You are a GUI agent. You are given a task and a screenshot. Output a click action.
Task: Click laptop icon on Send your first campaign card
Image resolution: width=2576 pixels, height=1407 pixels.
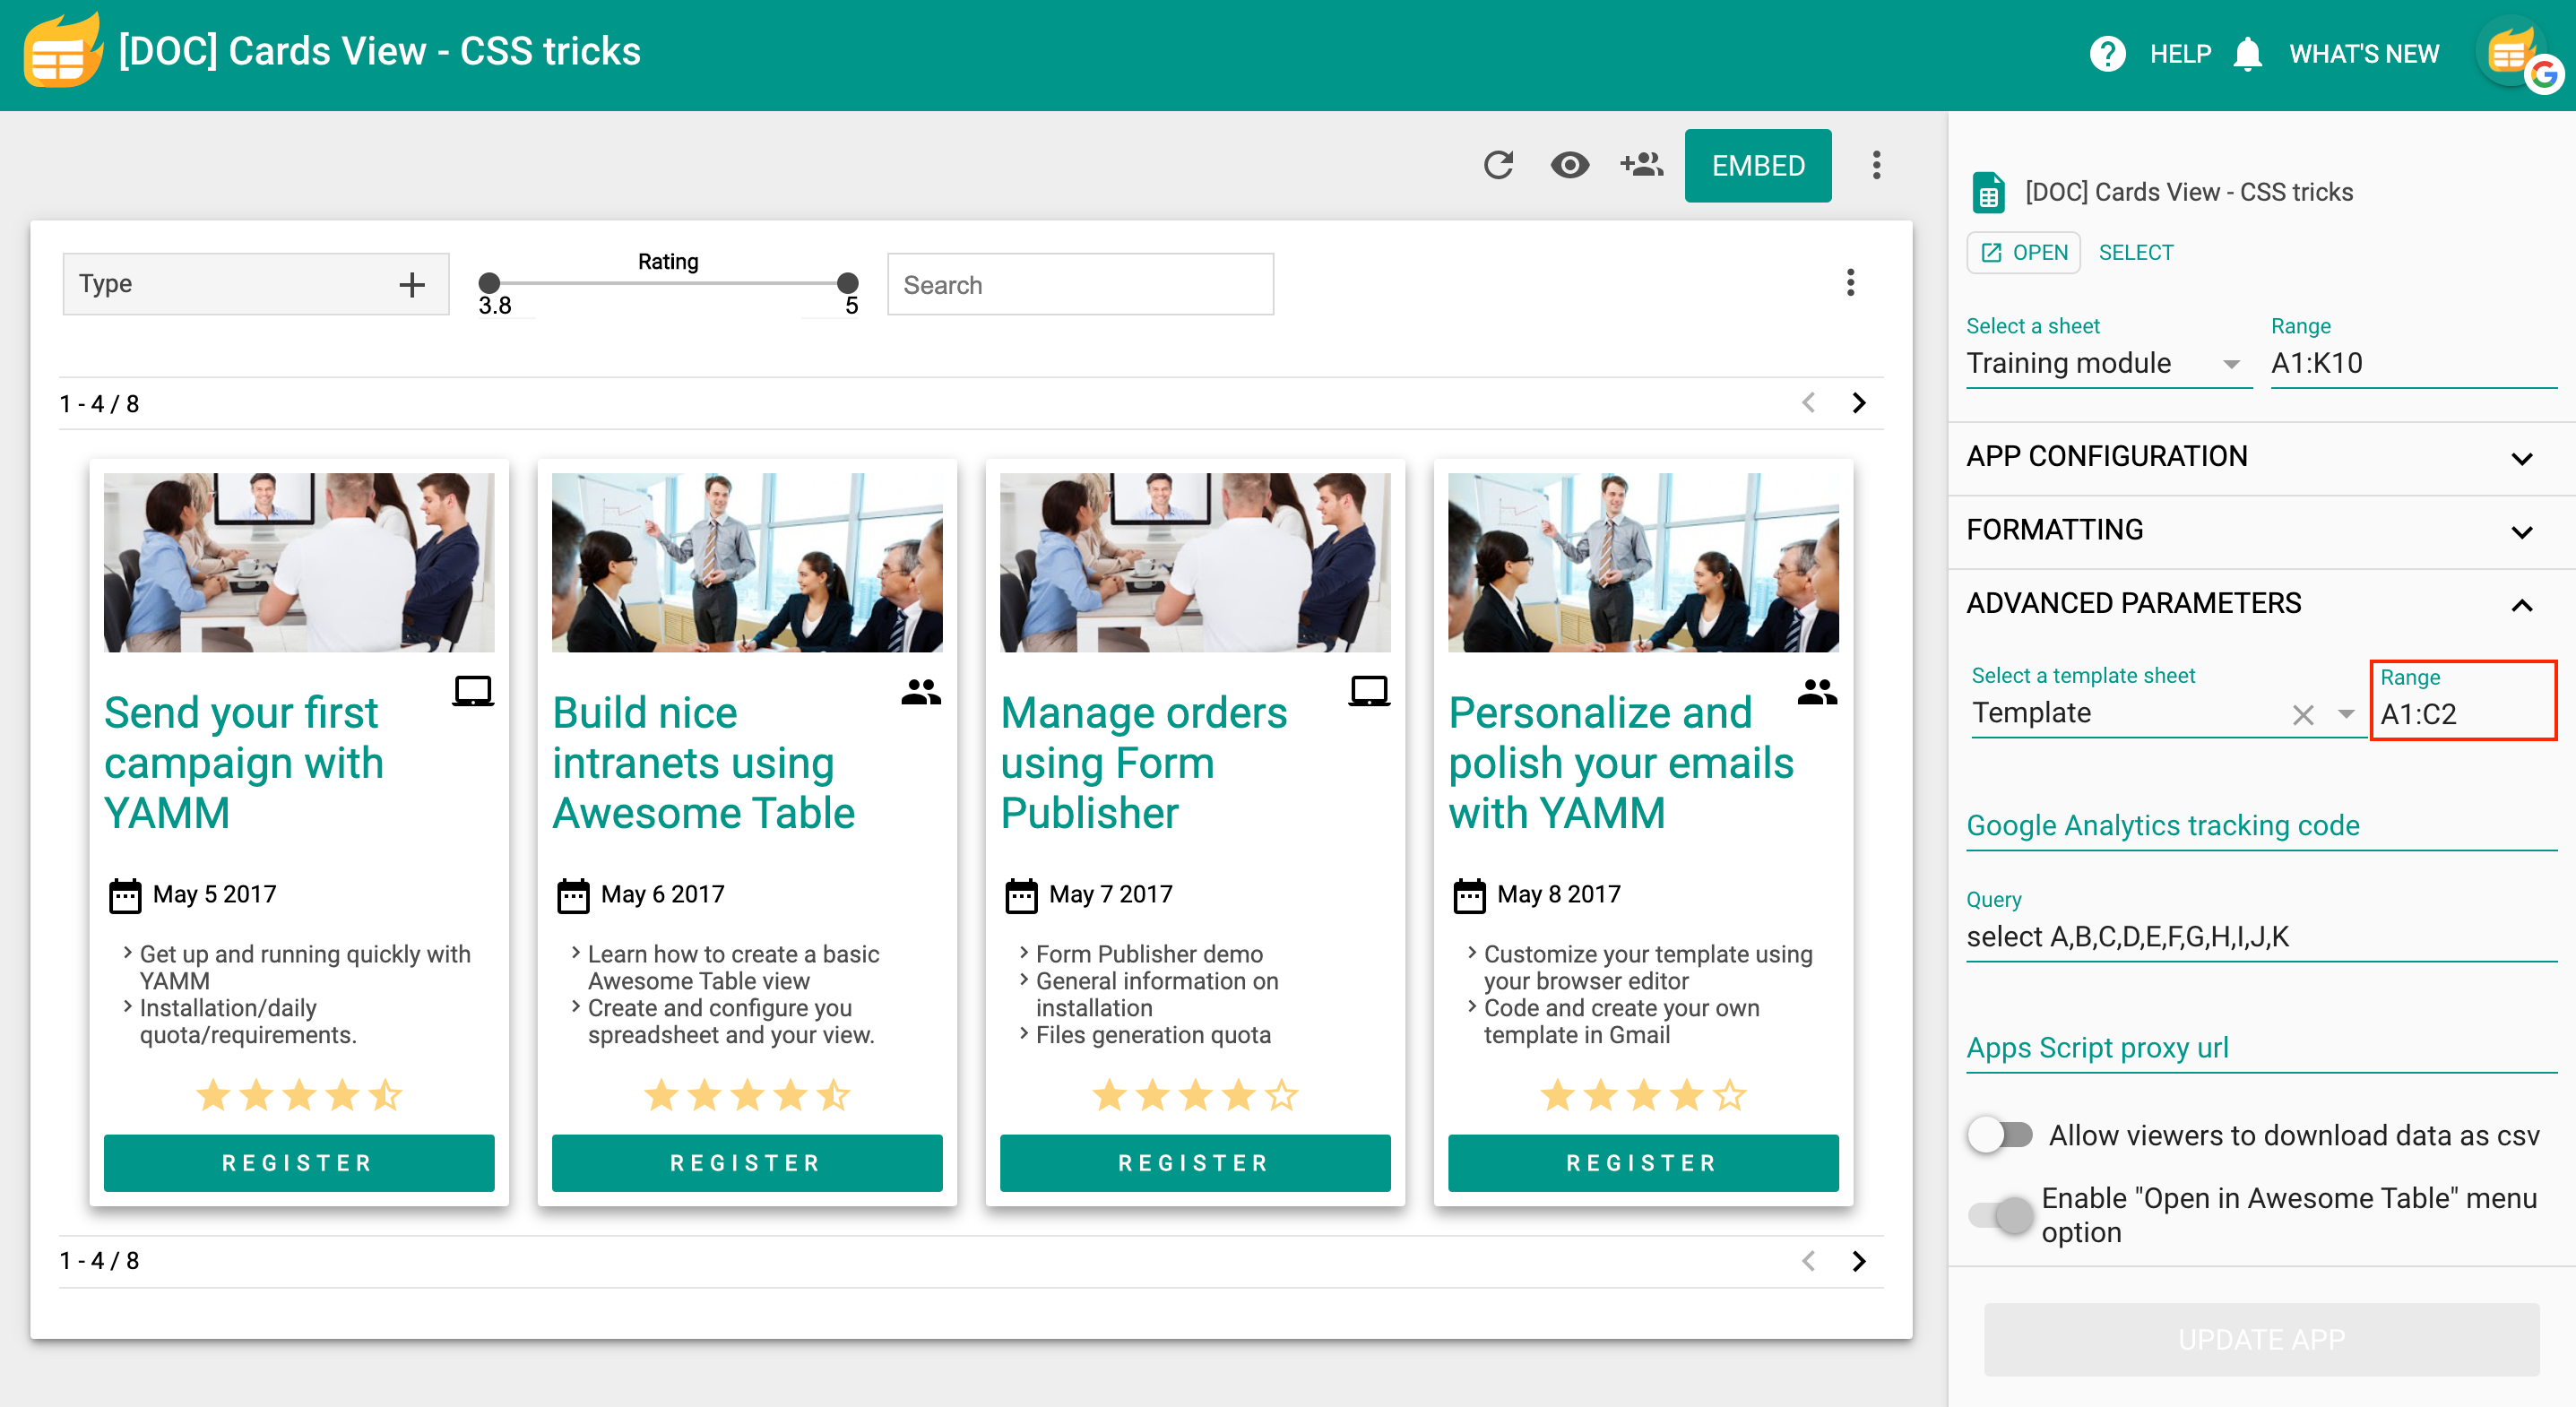pos(473,691)
